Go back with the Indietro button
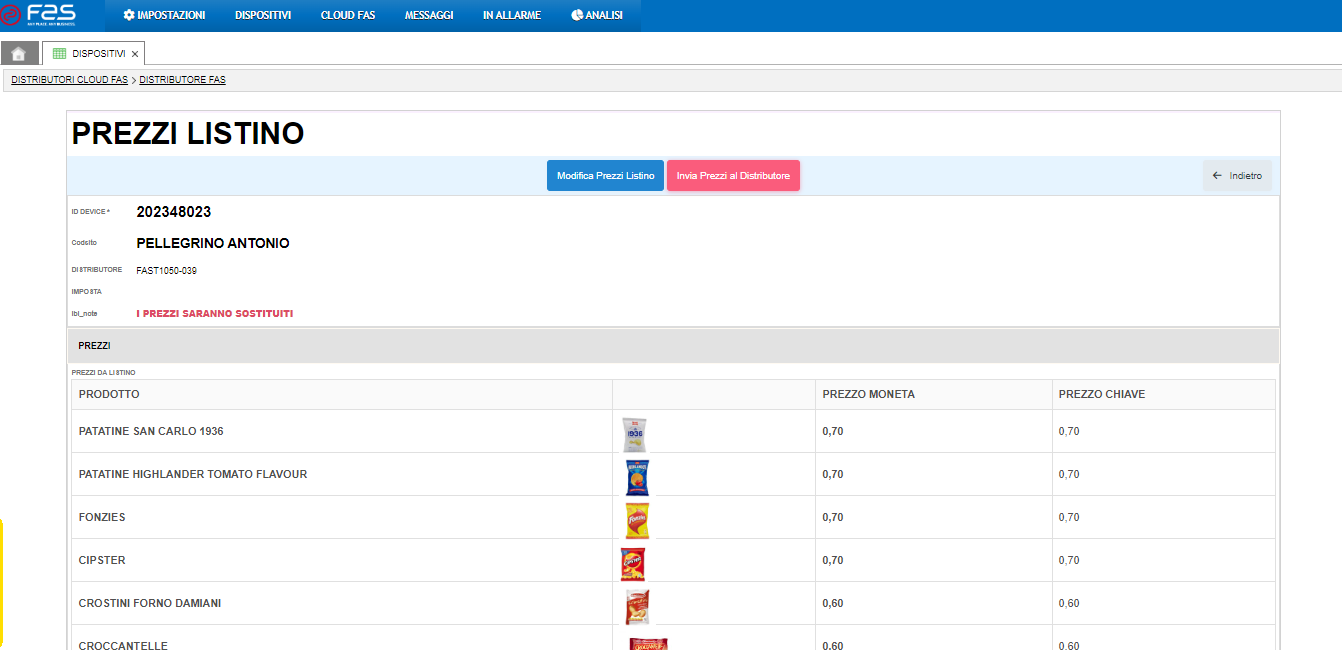Viewport: 1342px width, 652px height. click(x=1237, y=176)
